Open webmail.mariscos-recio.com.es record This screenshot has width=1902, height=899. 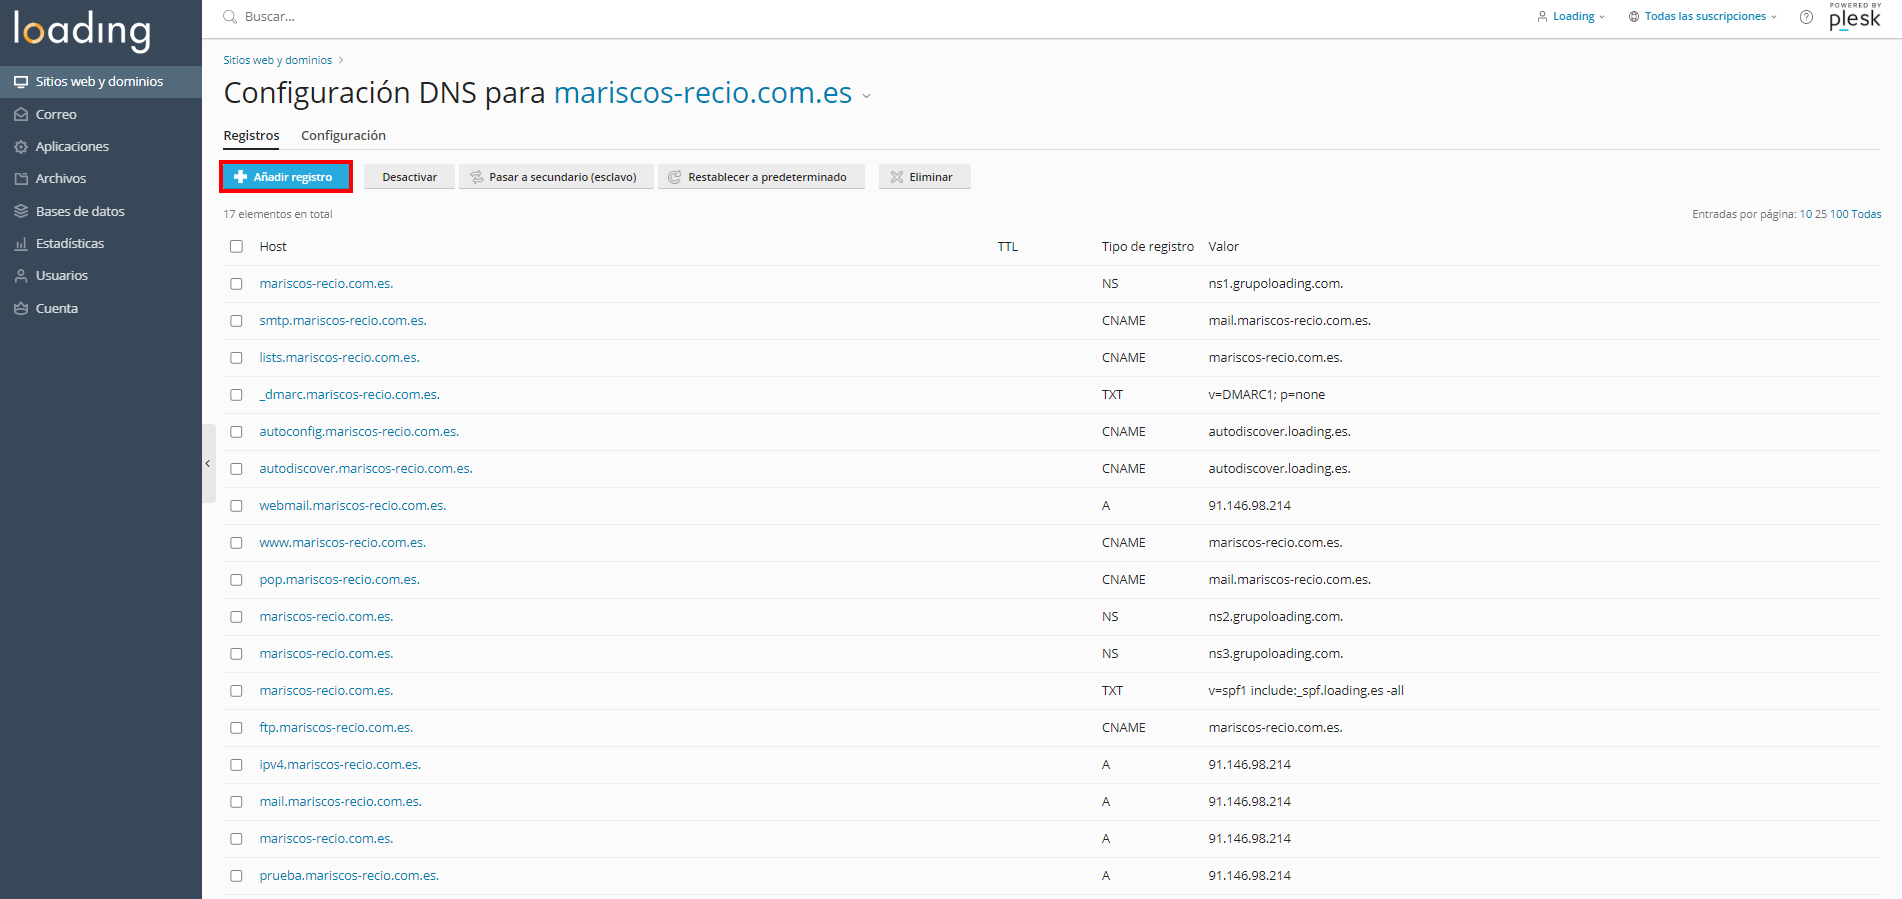(x=353, y=506)
